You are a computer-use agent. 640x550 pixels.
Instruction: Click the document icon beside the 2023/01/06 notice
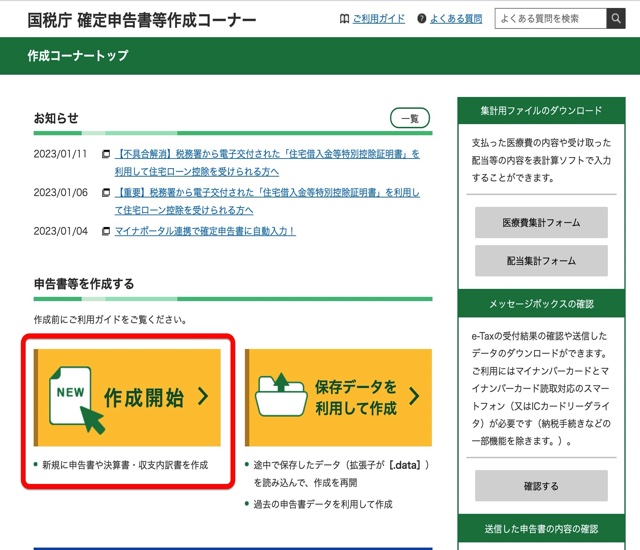tap(106, 193)
